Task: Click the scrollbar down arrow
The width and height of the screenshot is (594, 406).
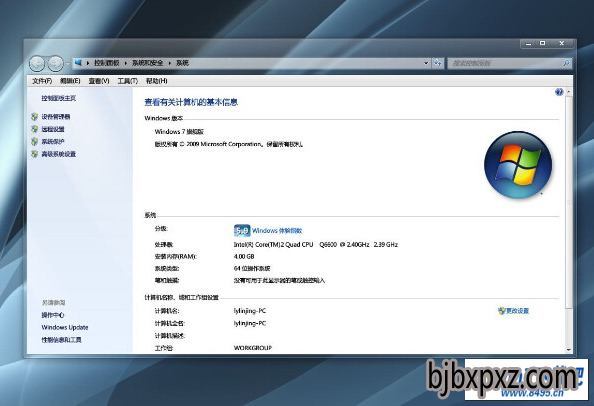Action: [569, 350]
